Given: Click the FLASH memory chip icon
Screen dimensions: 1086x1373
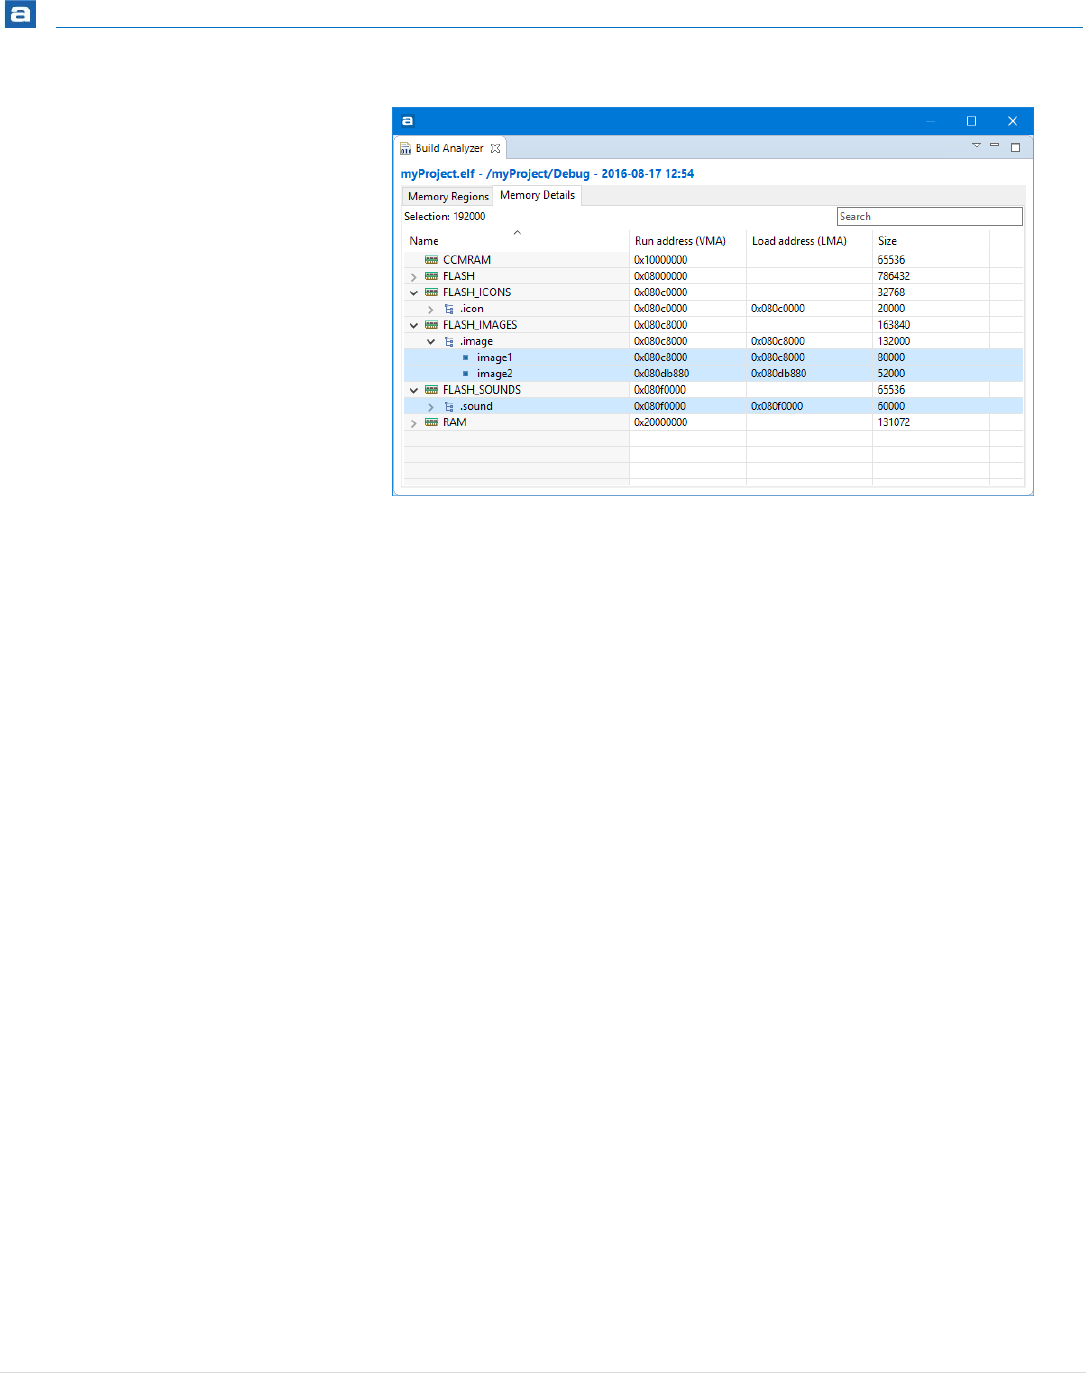Looking at the screenshot, I should (431, 276).
